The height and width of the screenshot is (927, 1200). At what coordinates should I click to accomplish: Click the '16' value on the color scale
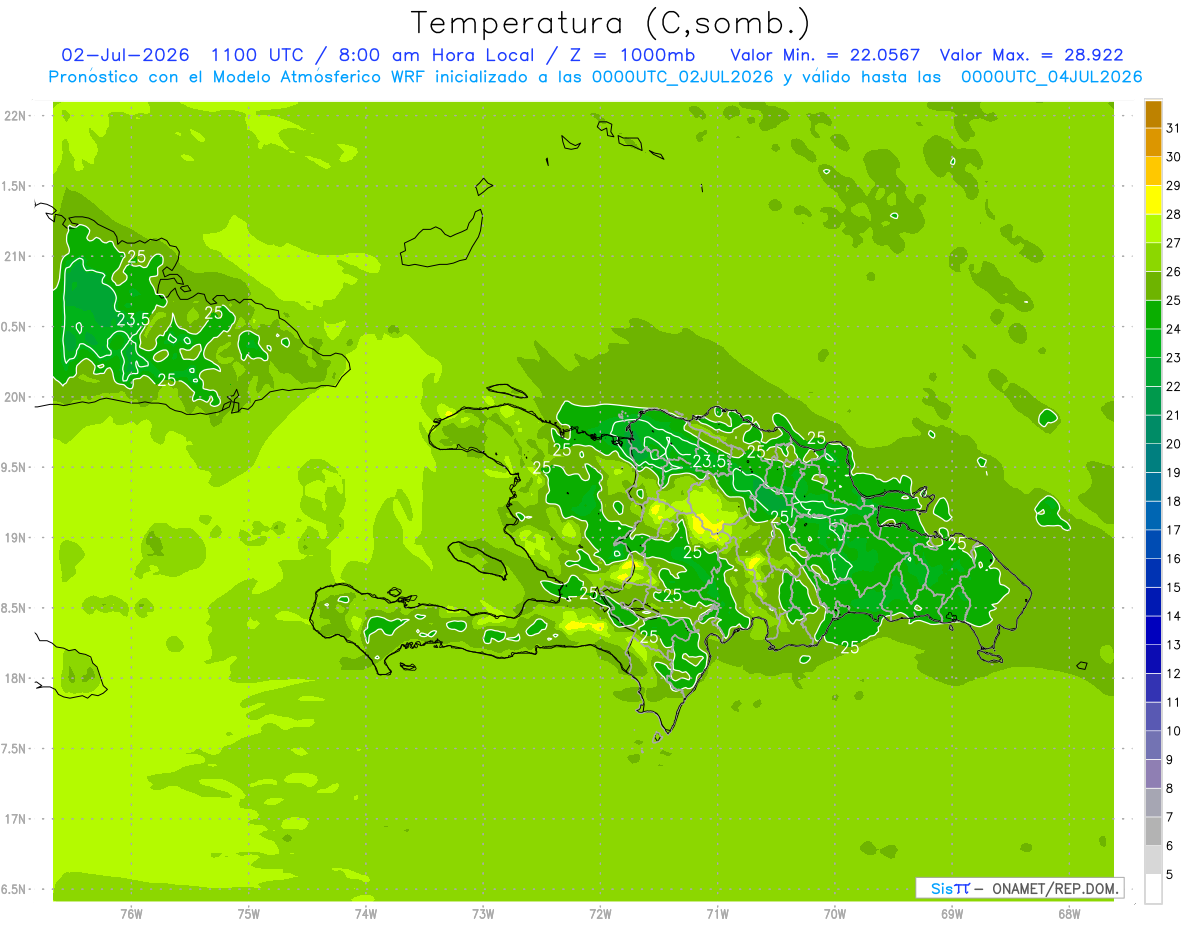[x=1174, y=559]
